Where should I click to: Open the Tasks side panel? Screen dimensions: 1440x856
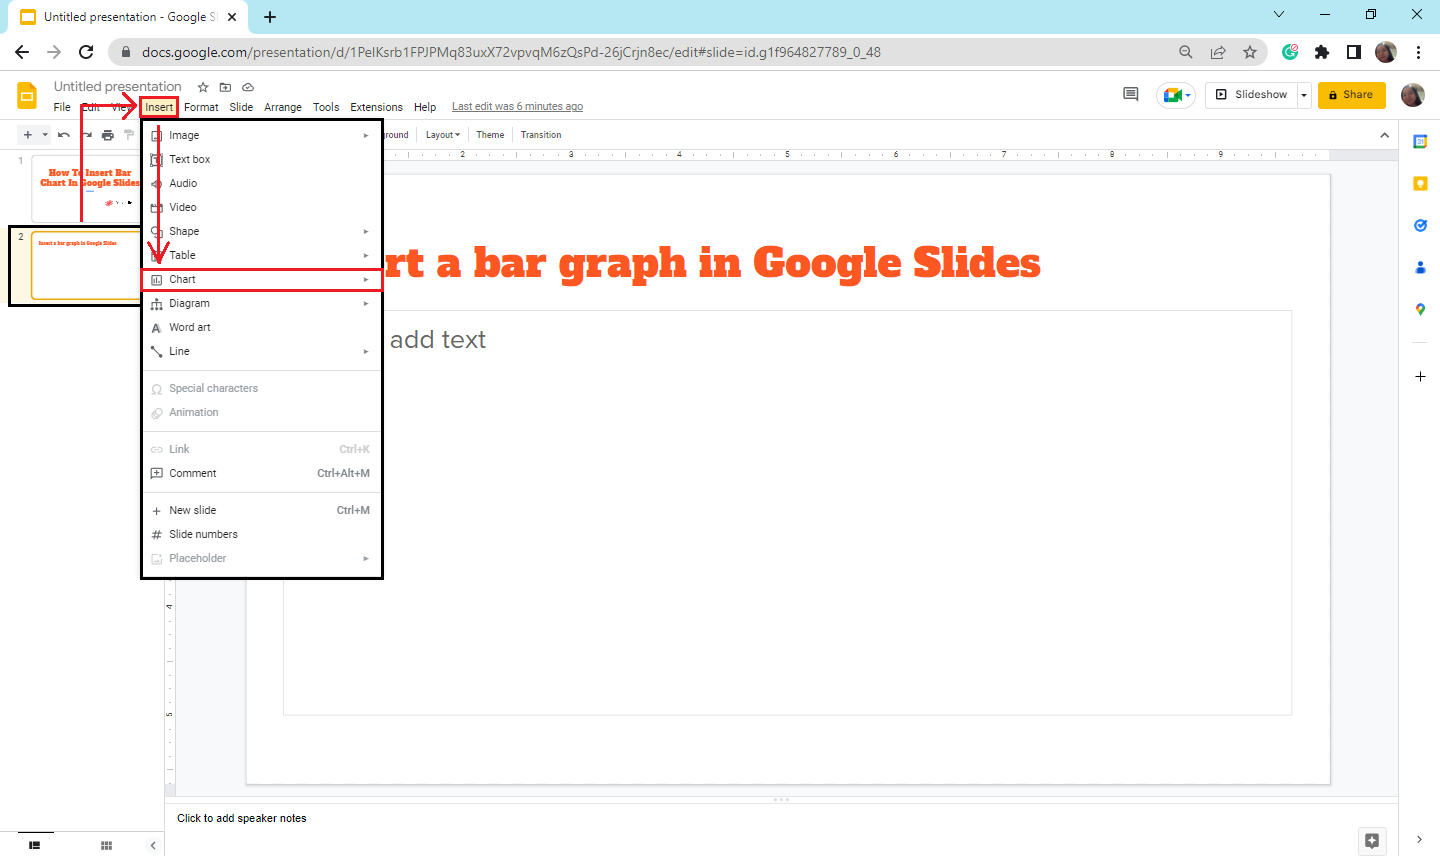coord(1420,226)
